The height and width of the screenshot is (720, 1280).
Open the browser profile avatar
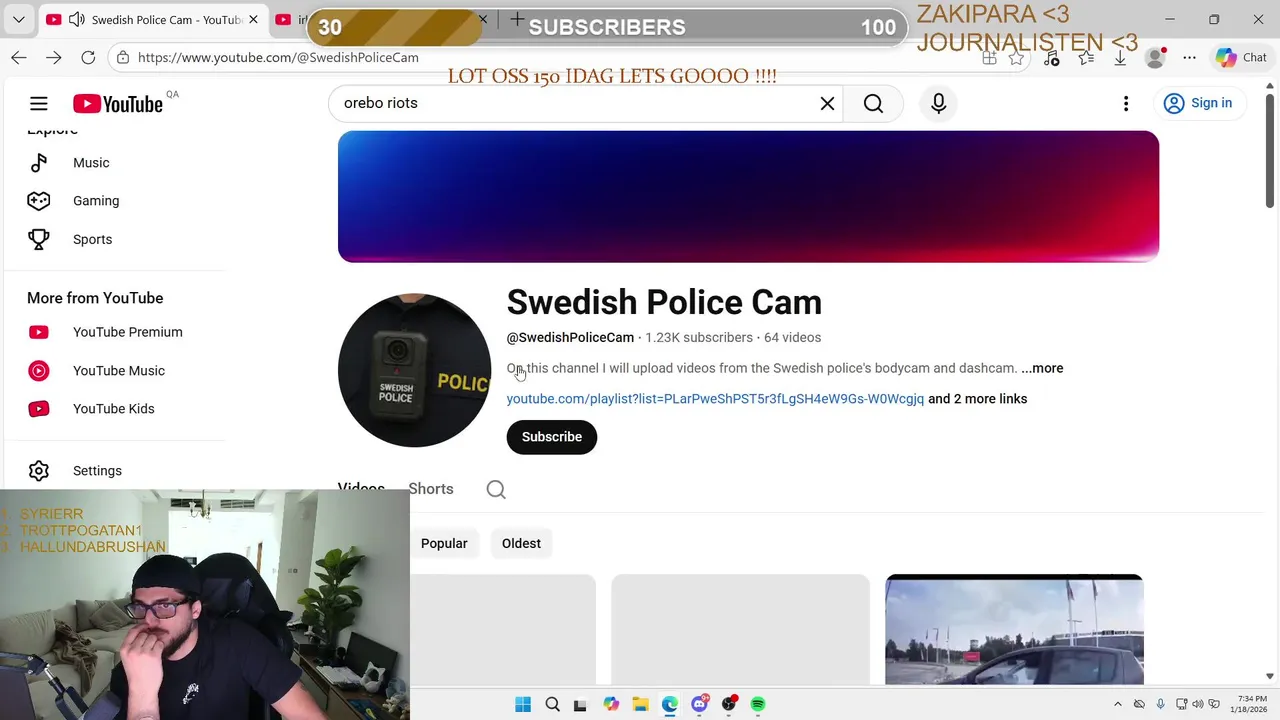(1155, 58)
